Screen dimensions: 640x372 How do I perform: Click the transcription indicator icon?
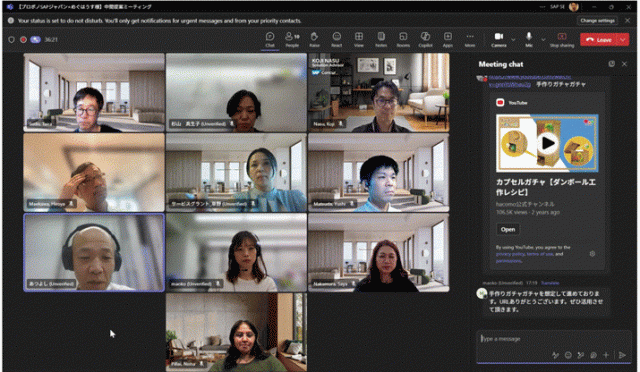(36, 40)
